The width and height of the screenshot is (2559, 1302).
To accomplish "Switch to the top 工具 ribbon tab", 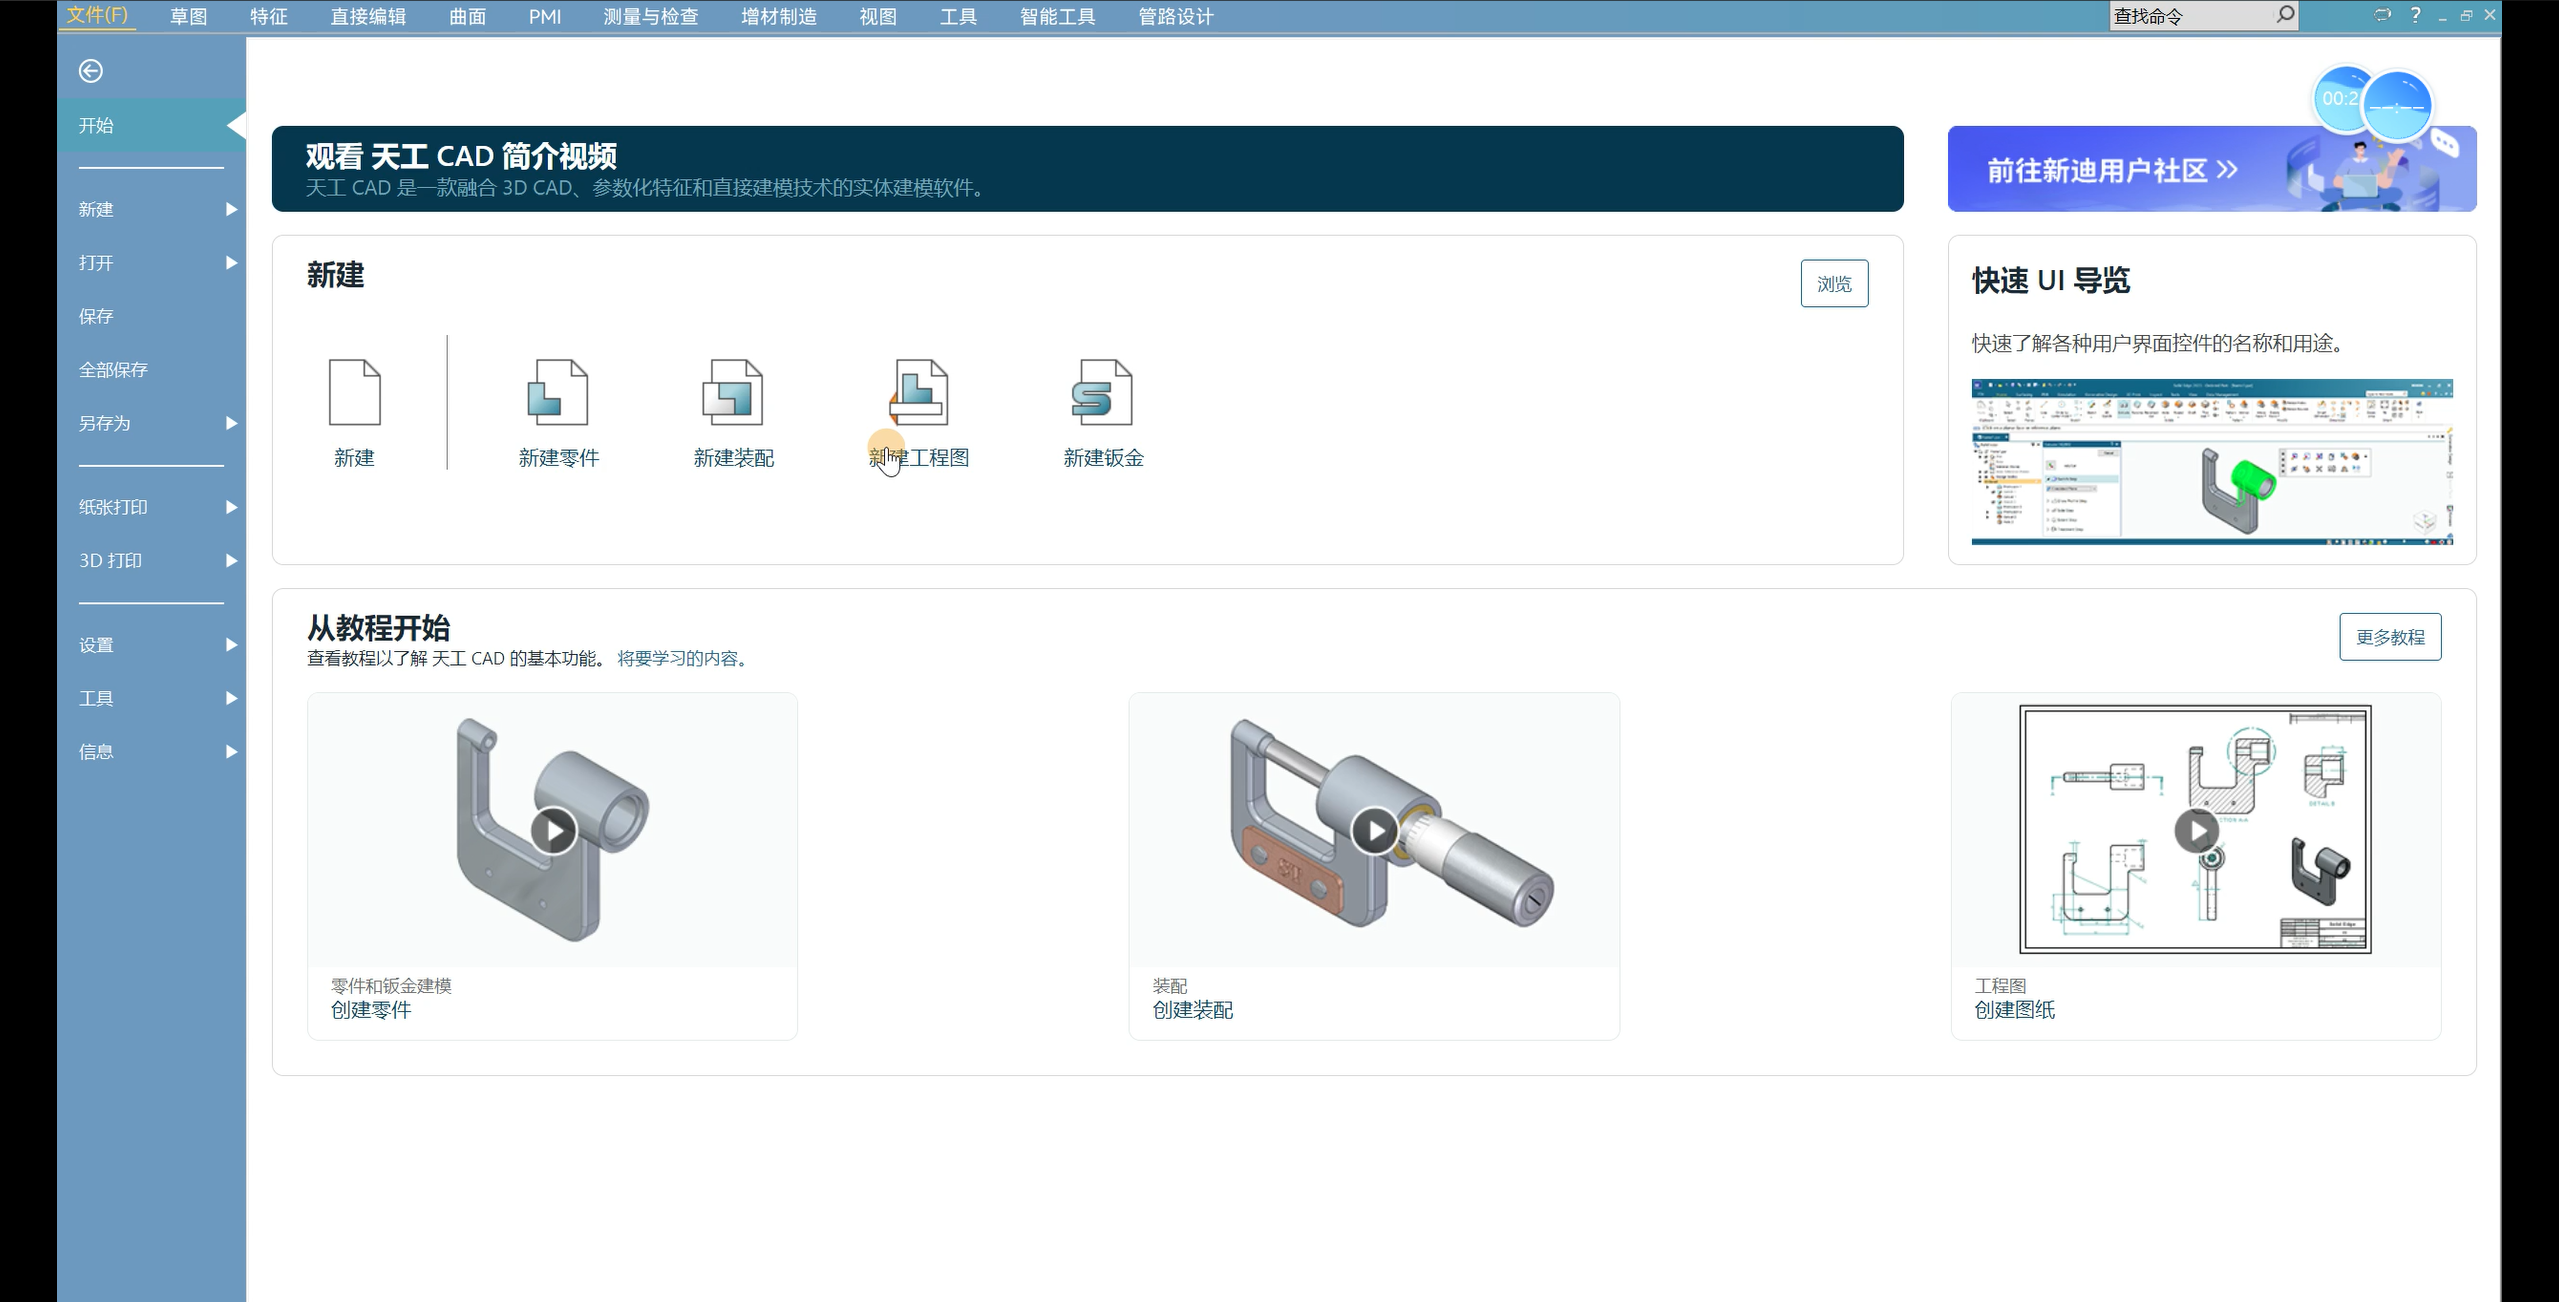I will (x=957, y=16).
